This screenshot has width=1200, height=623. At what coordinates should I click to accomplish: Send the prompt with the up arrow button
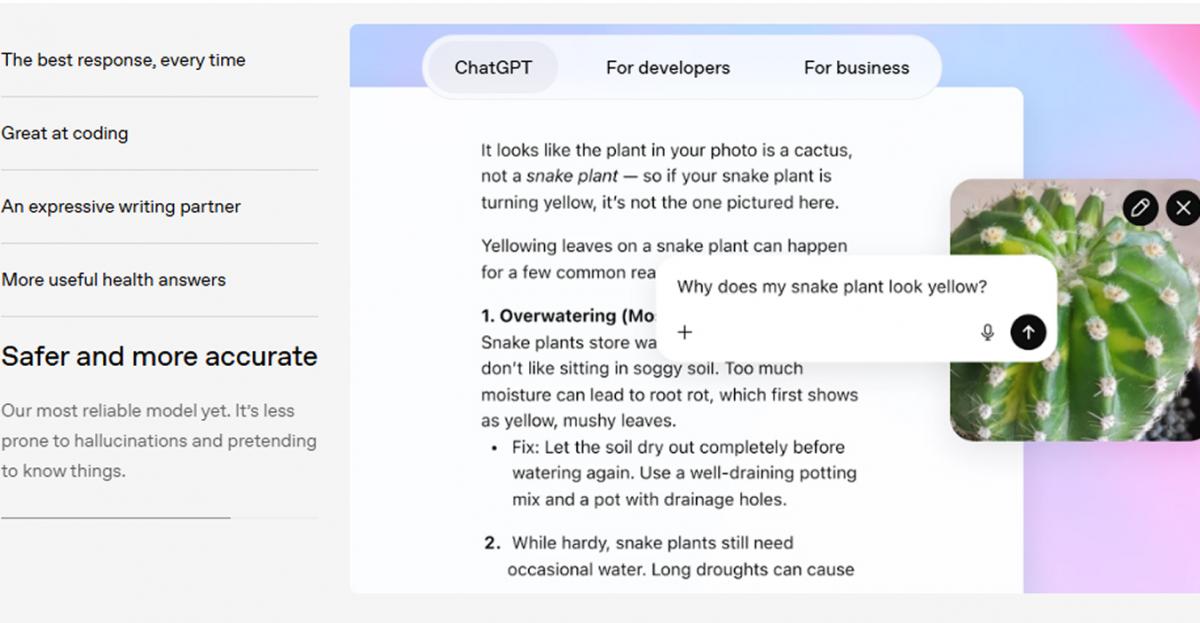[x=1028, y=332]
